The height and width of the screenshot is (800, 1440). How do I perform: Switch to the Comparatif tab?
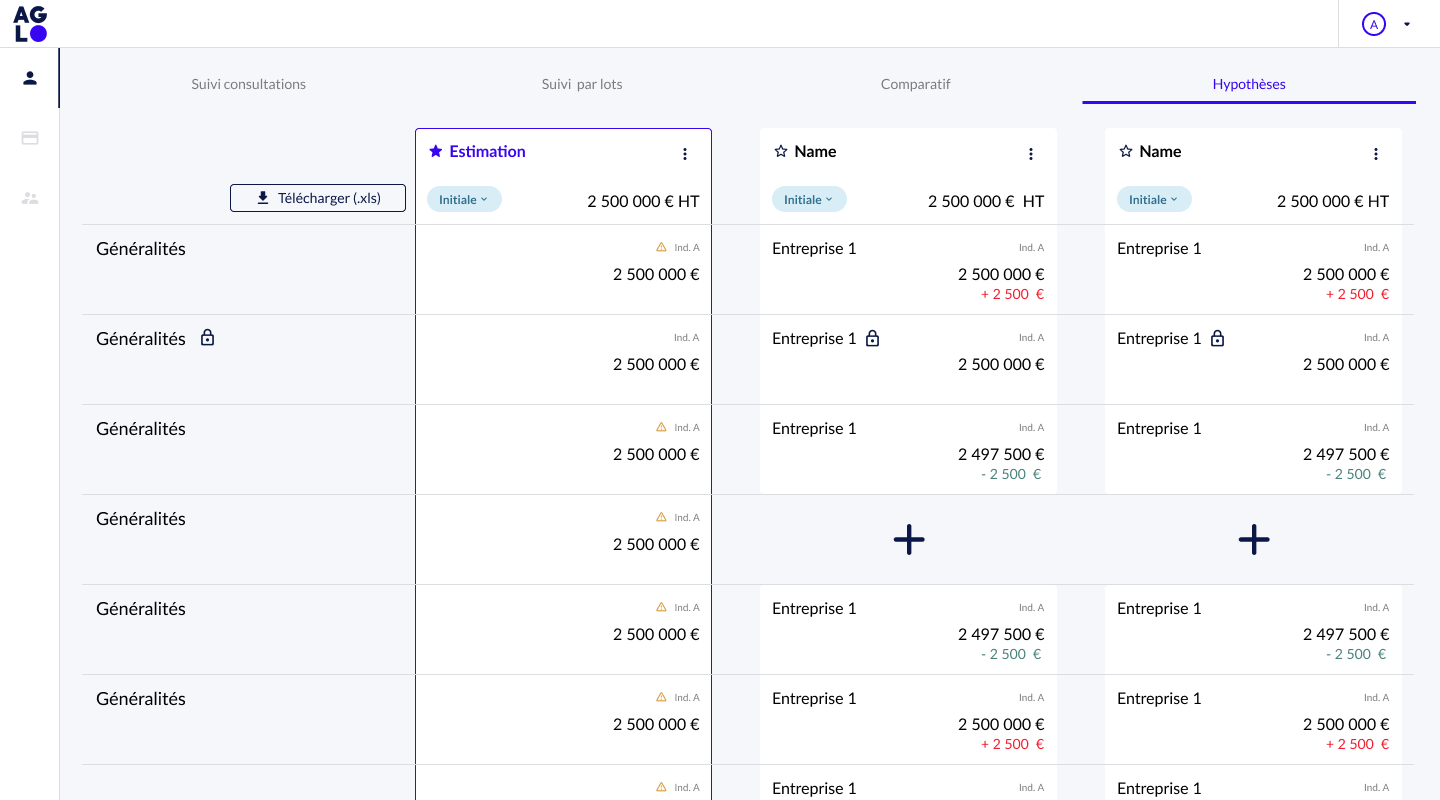pyautogui.click(x=915, y=84)
